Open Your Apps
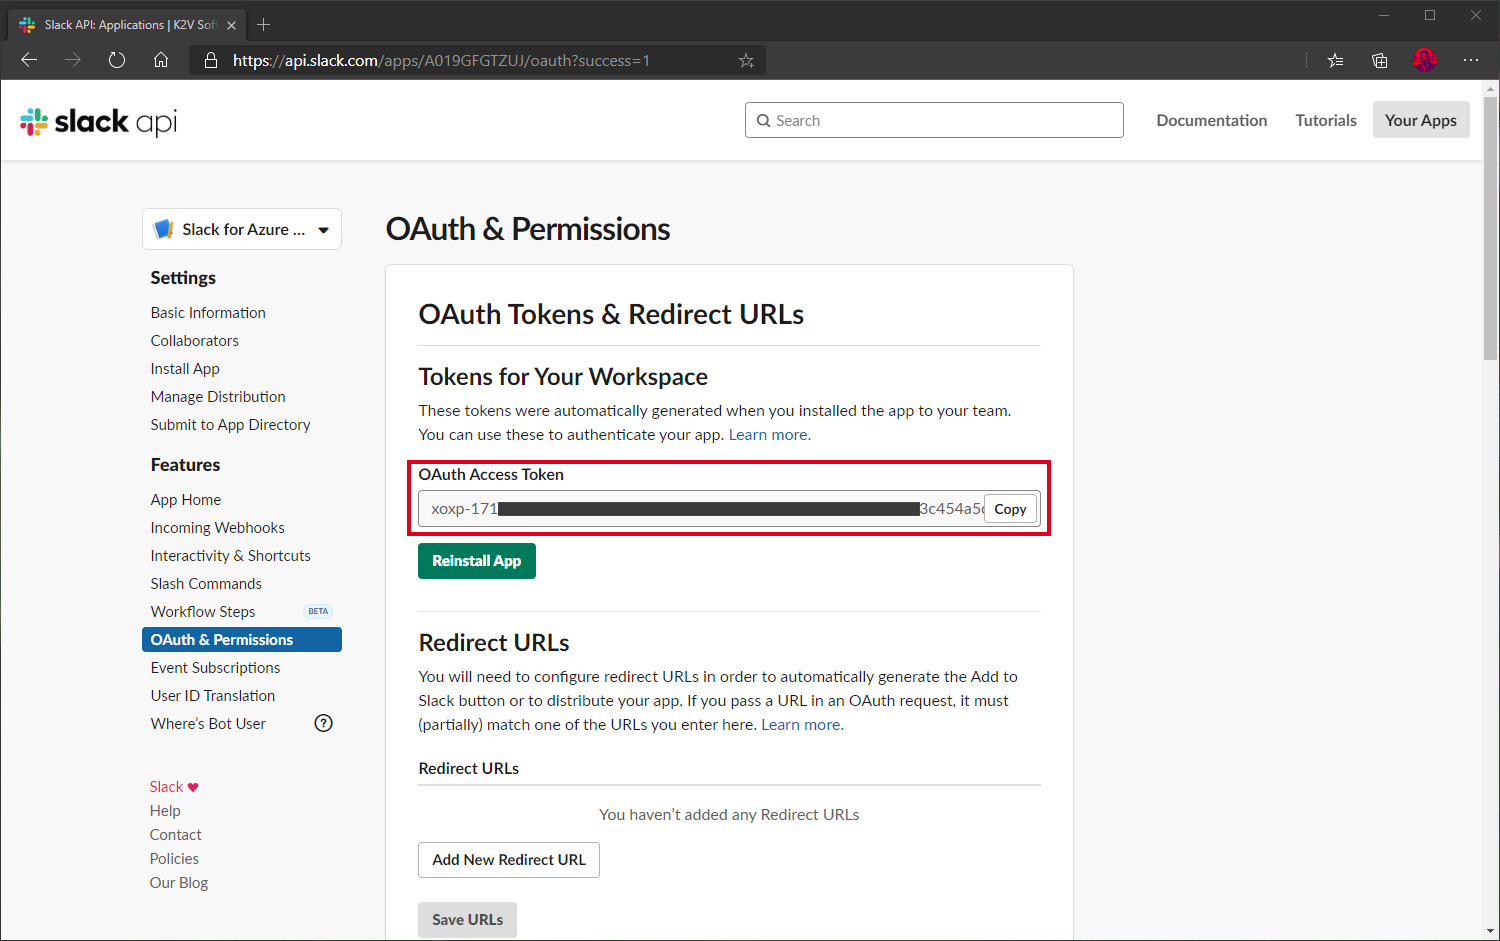The width and height of the screenshot is (1500, 941). pos(1421,120)
